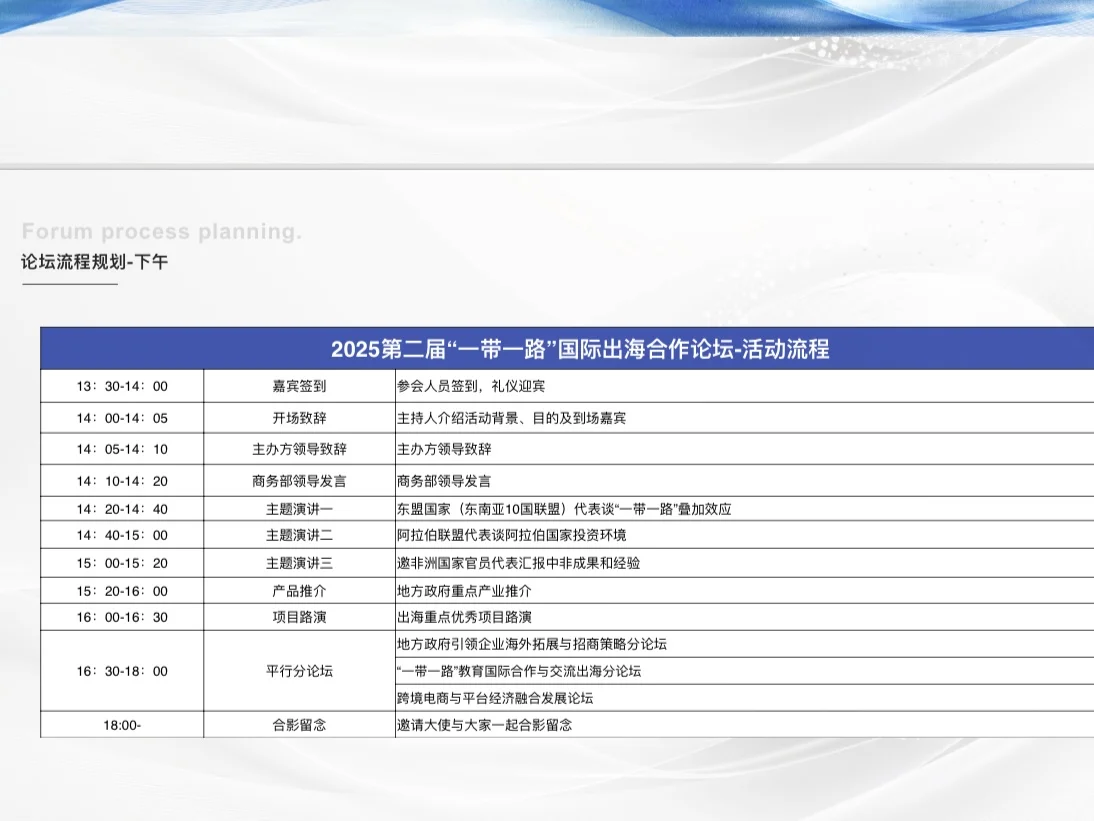Click the time cell '14：05-14：10'

[x=122, y=449]
